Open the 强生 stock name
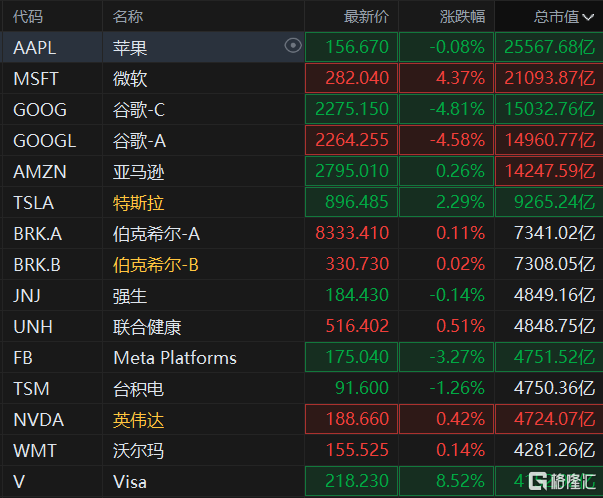 [130, 296]
